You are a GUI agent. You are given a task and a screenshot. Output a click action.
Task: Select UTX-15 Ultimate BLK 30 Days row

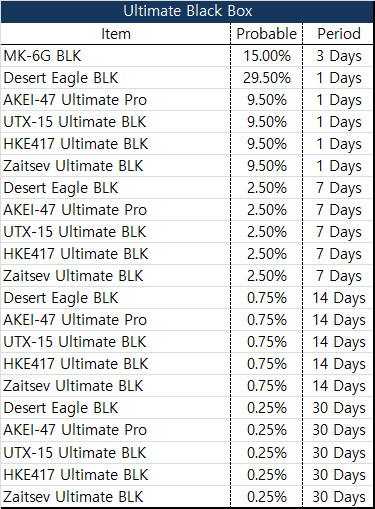tap(187, 452)
